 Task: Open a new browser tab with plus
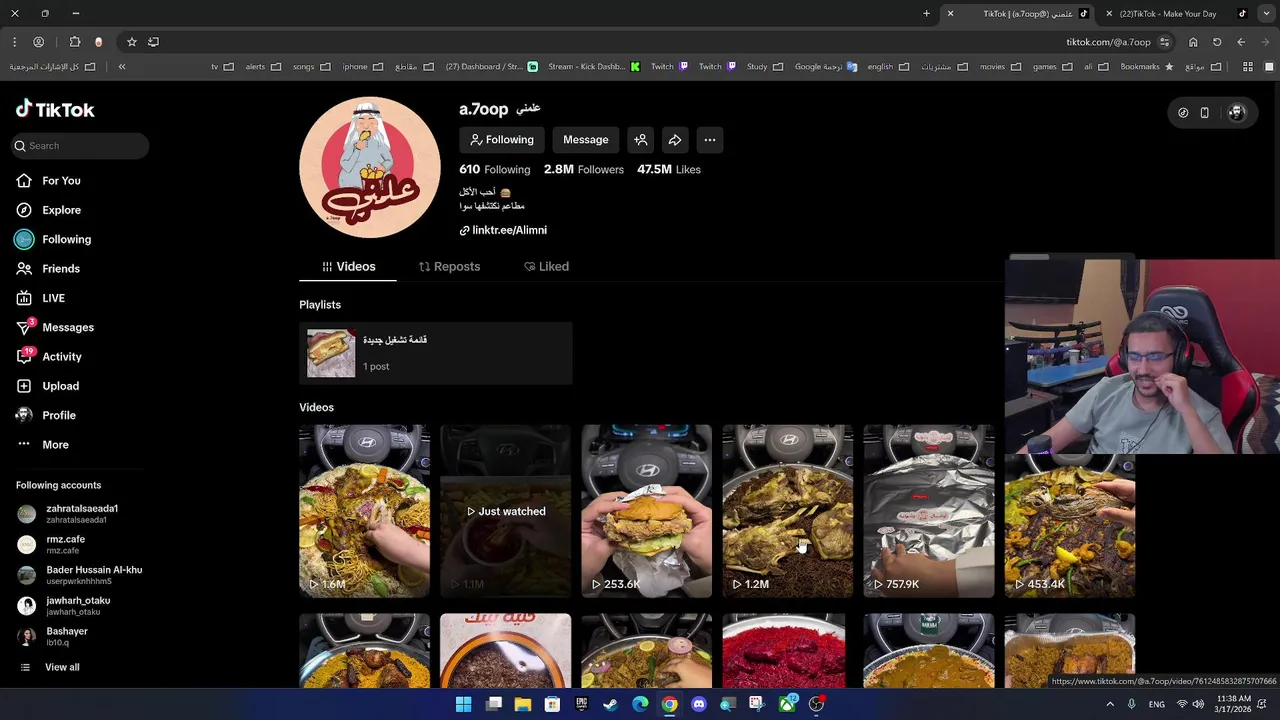click(x=926, y=14)
